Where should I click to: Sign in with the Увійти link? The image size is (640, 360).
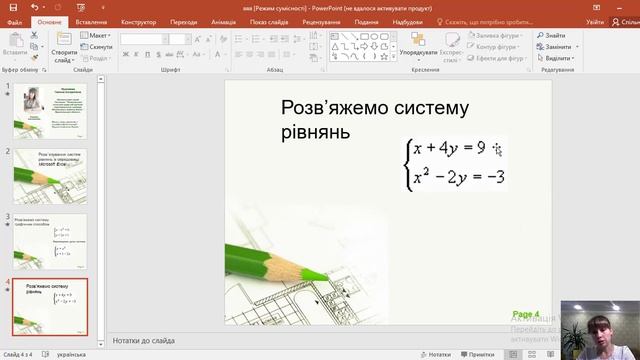(x=595, y=22)
